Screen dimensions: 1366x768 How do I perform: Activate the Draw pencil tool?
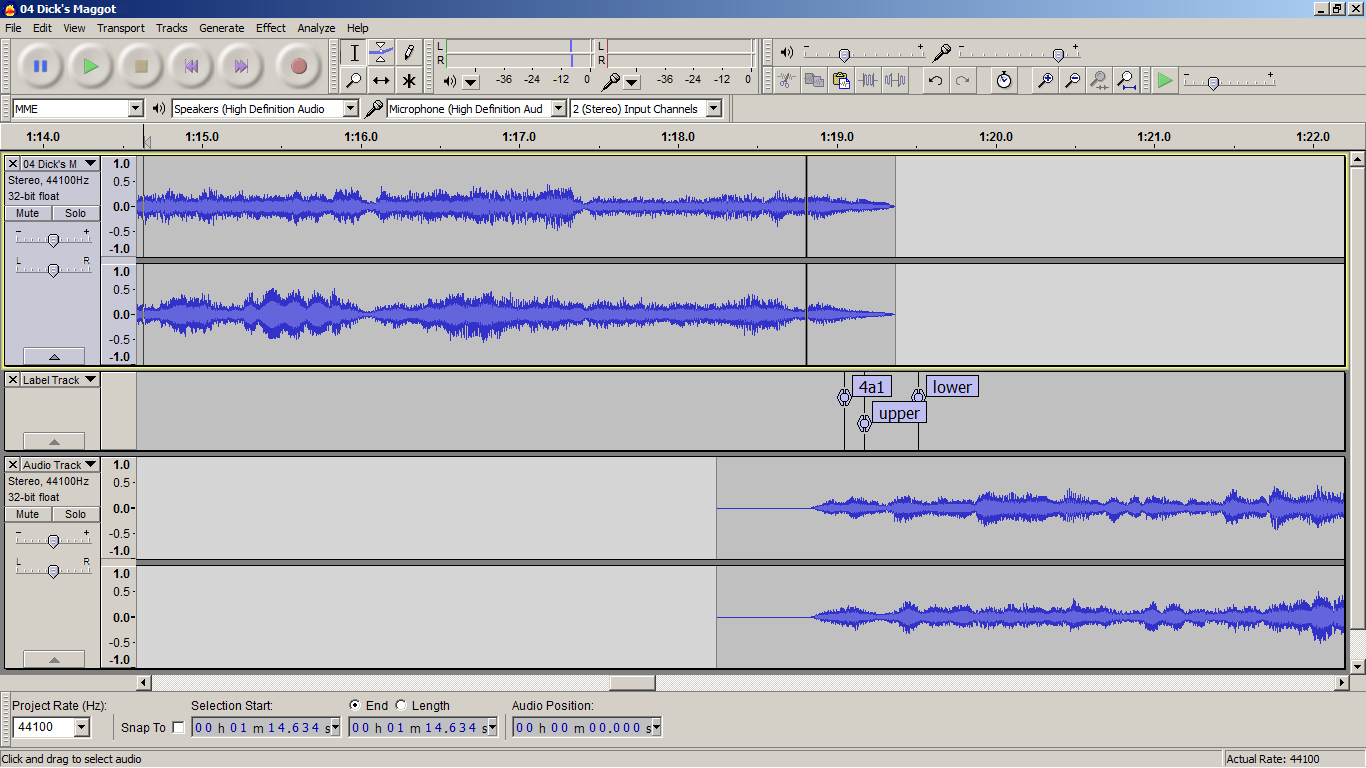408,52
